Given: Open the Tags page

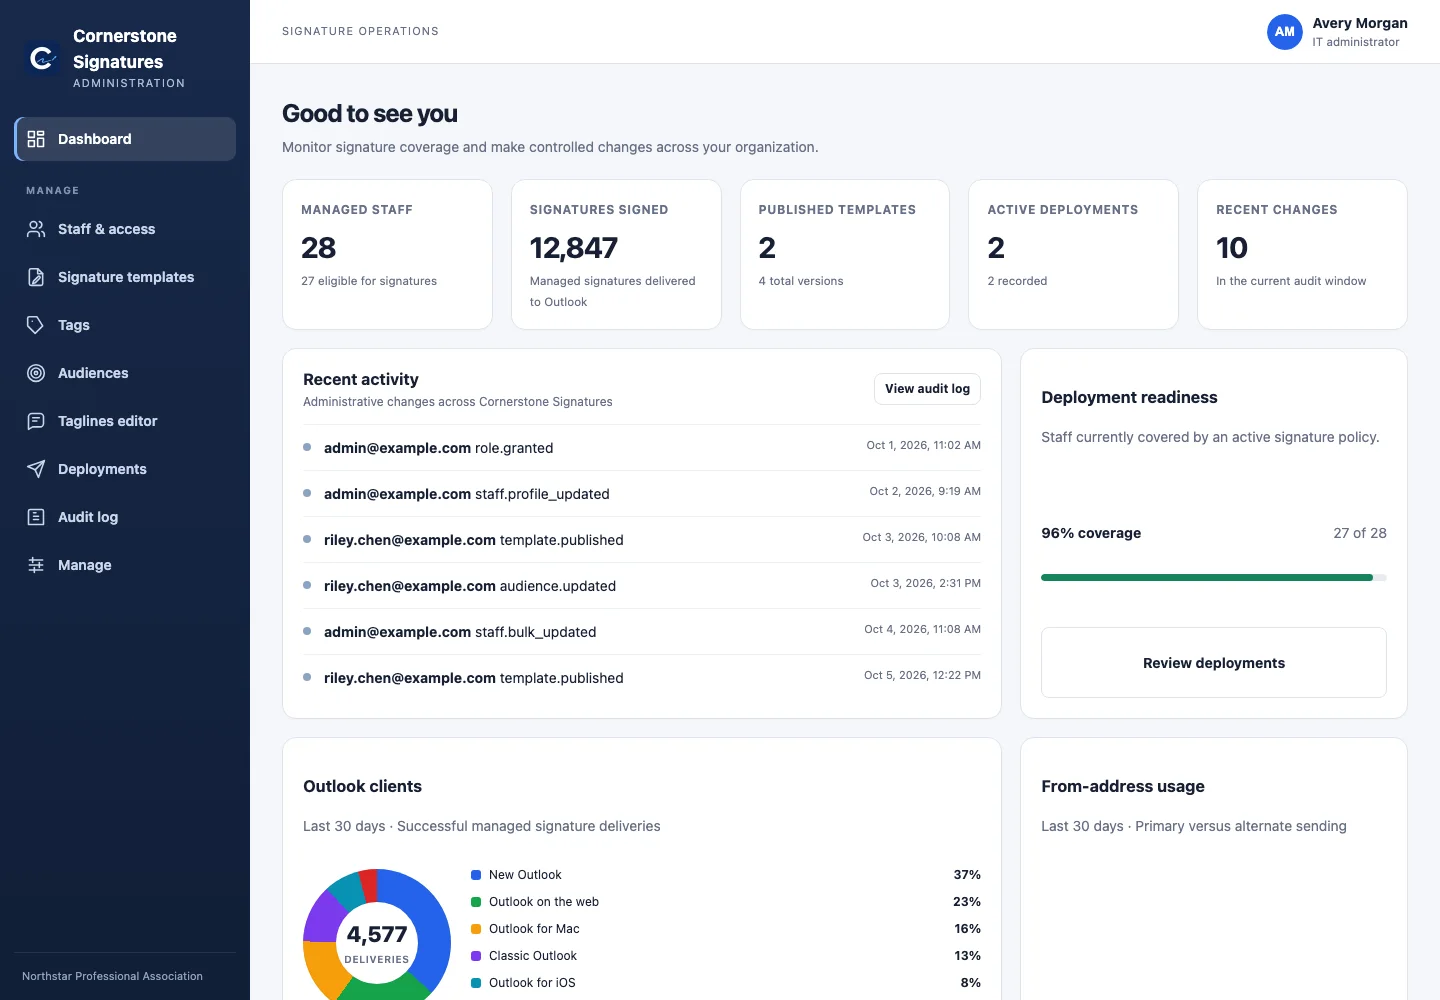Looking at the screenshot, I should coord(125,325).
